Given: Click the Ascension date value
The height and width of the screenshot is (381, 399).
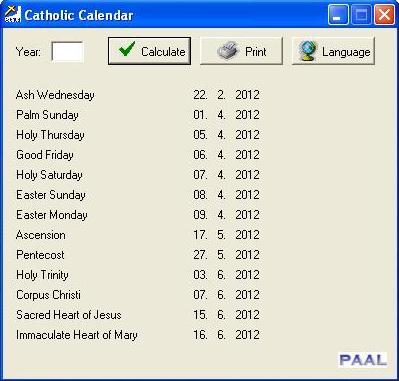Looking at the screenshot, I should 226,235.
